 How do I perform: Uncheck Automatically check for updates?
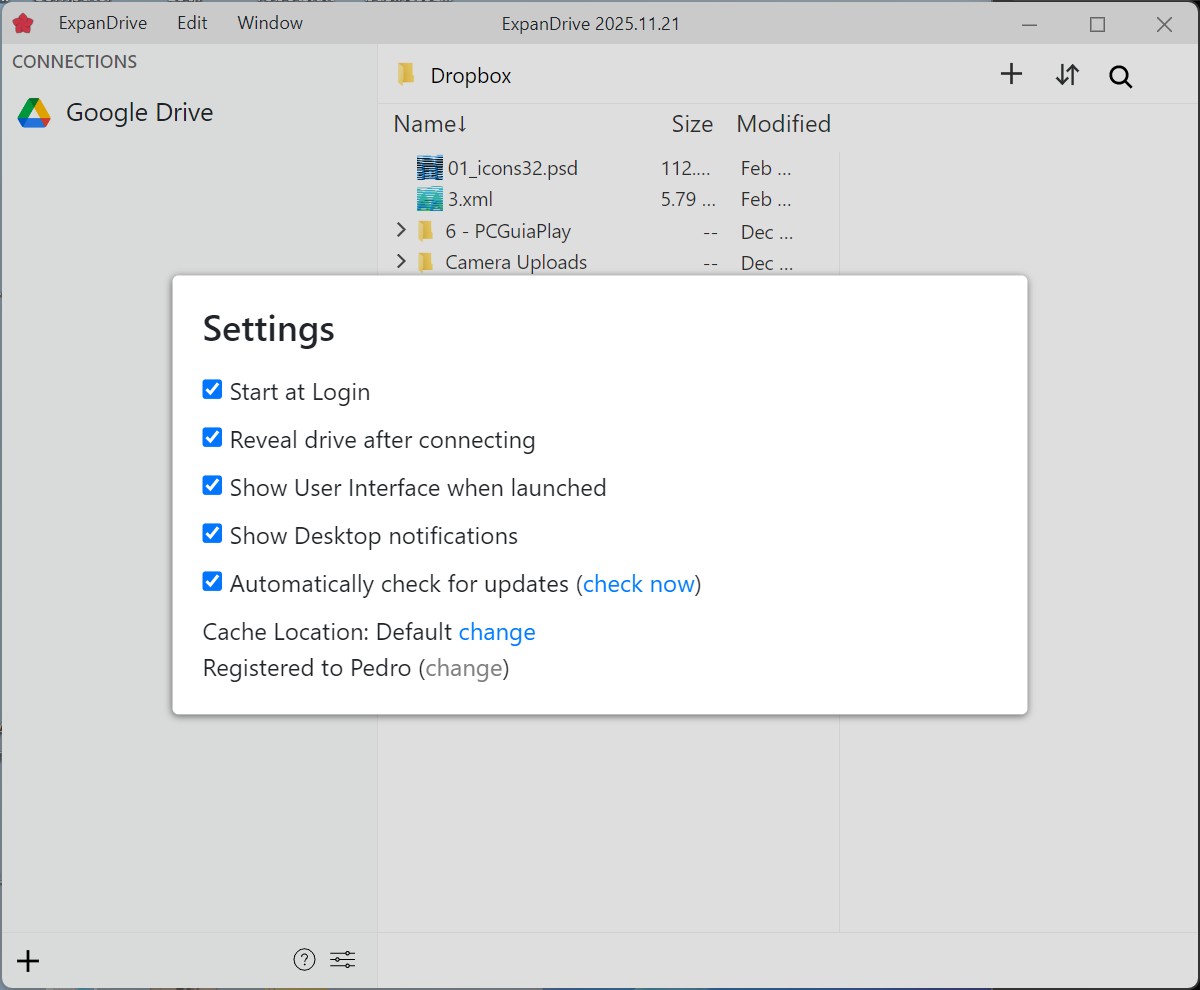[212, 582]
